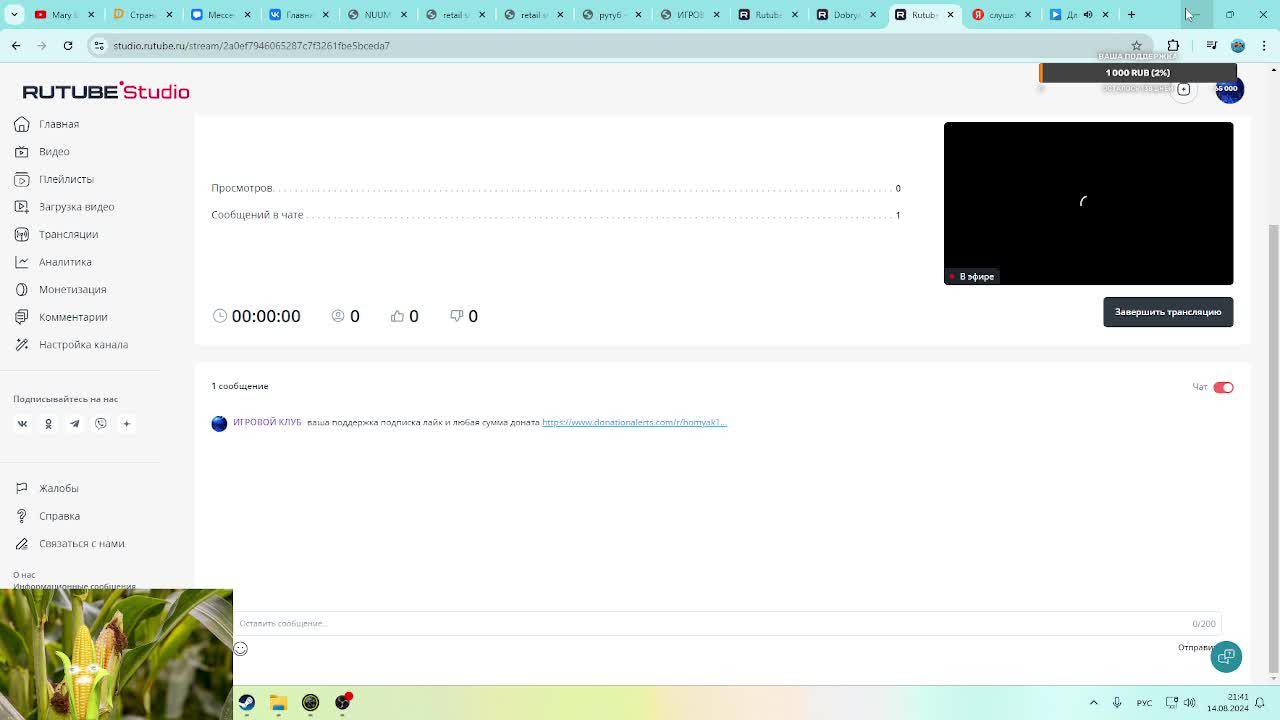Image resolution: width=1280 pixels, height=720 pixels.
Task: Bookmark page with star icon
Action: point(1136,46)
